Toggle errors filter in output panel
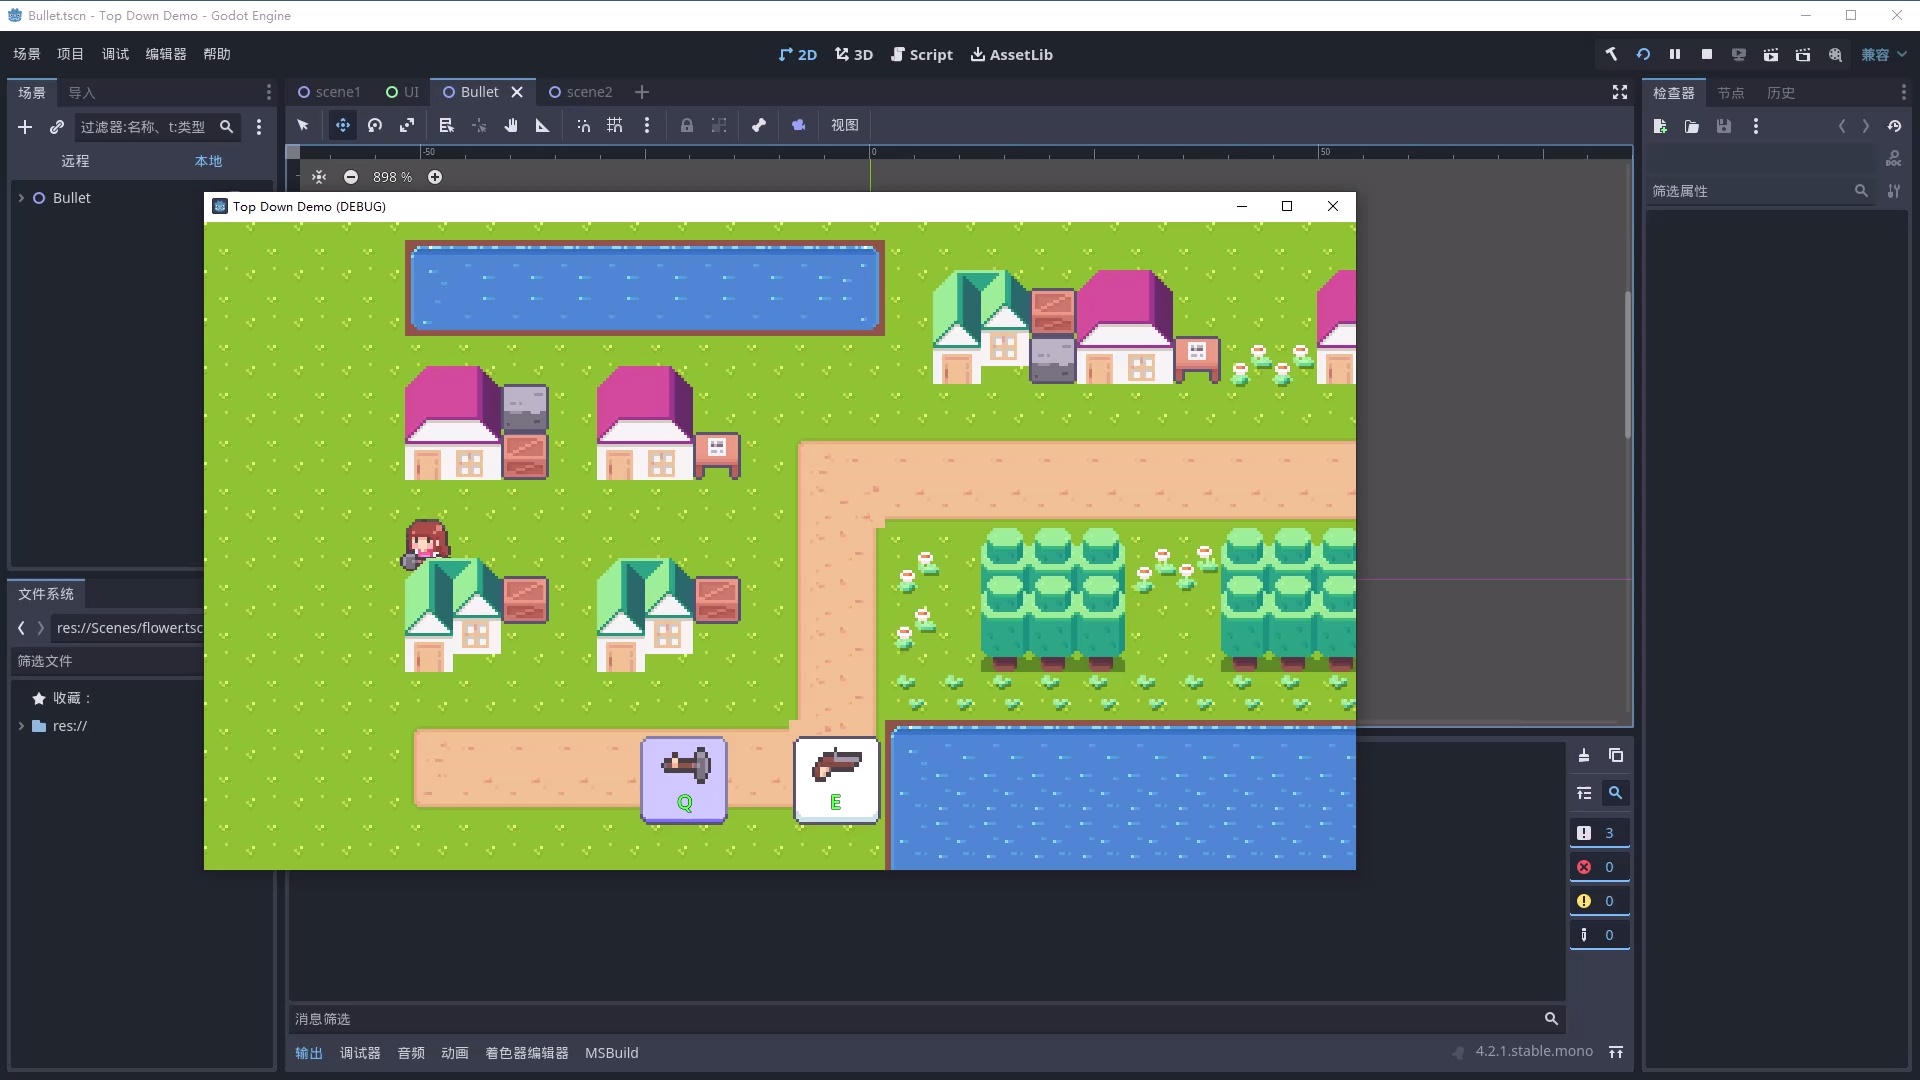This screenshot has height=1080, width=1920. (x=1598, y=867)
